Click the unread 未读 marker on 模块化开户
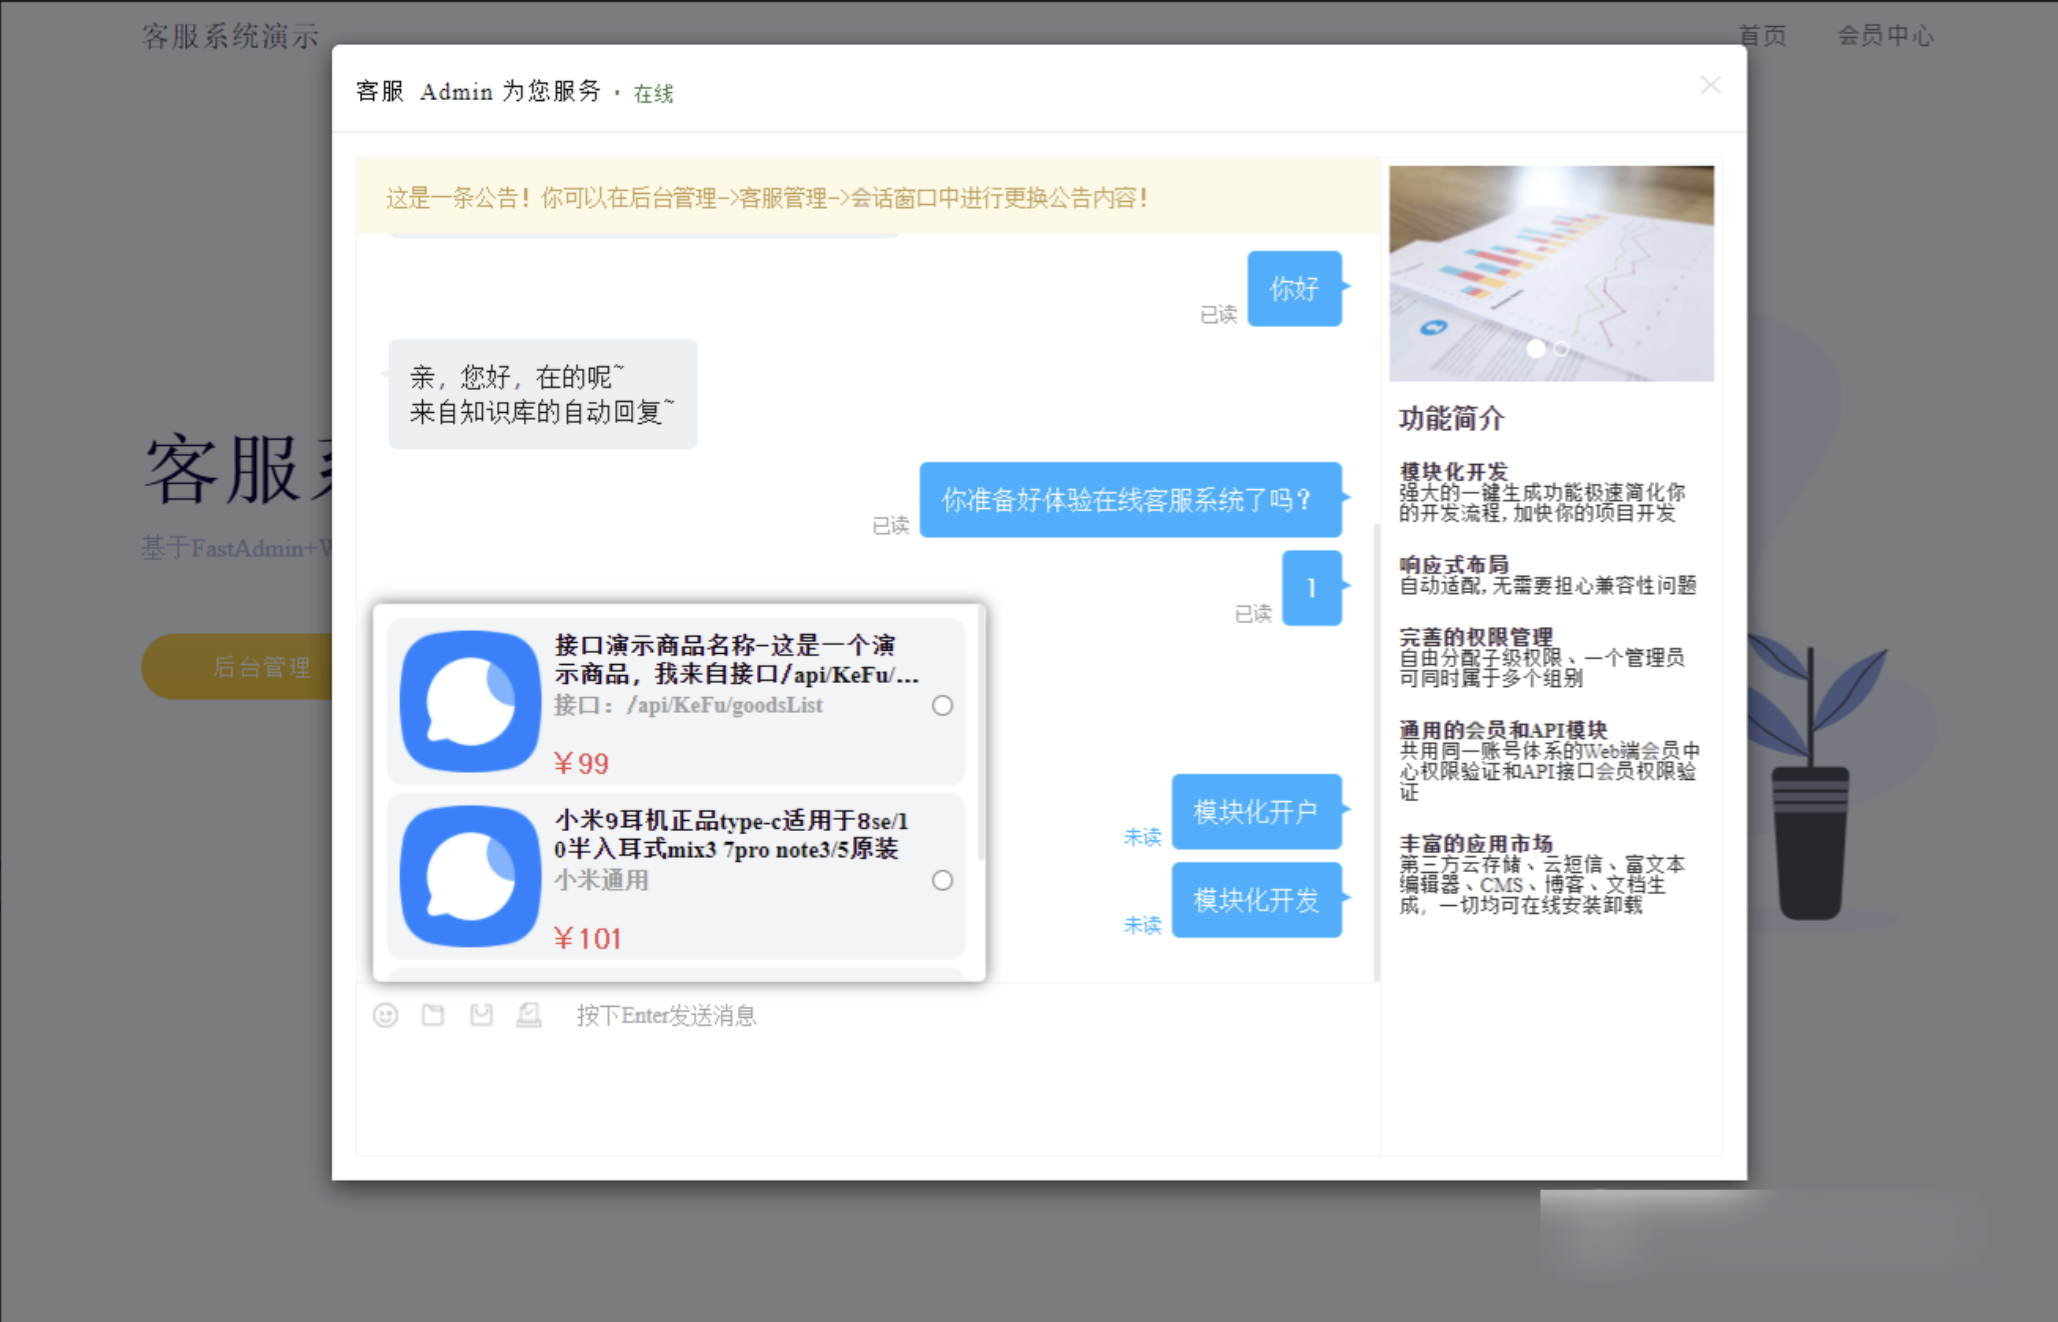2058x1322 pixels. pyautogui.click(x=1141, y=836)
